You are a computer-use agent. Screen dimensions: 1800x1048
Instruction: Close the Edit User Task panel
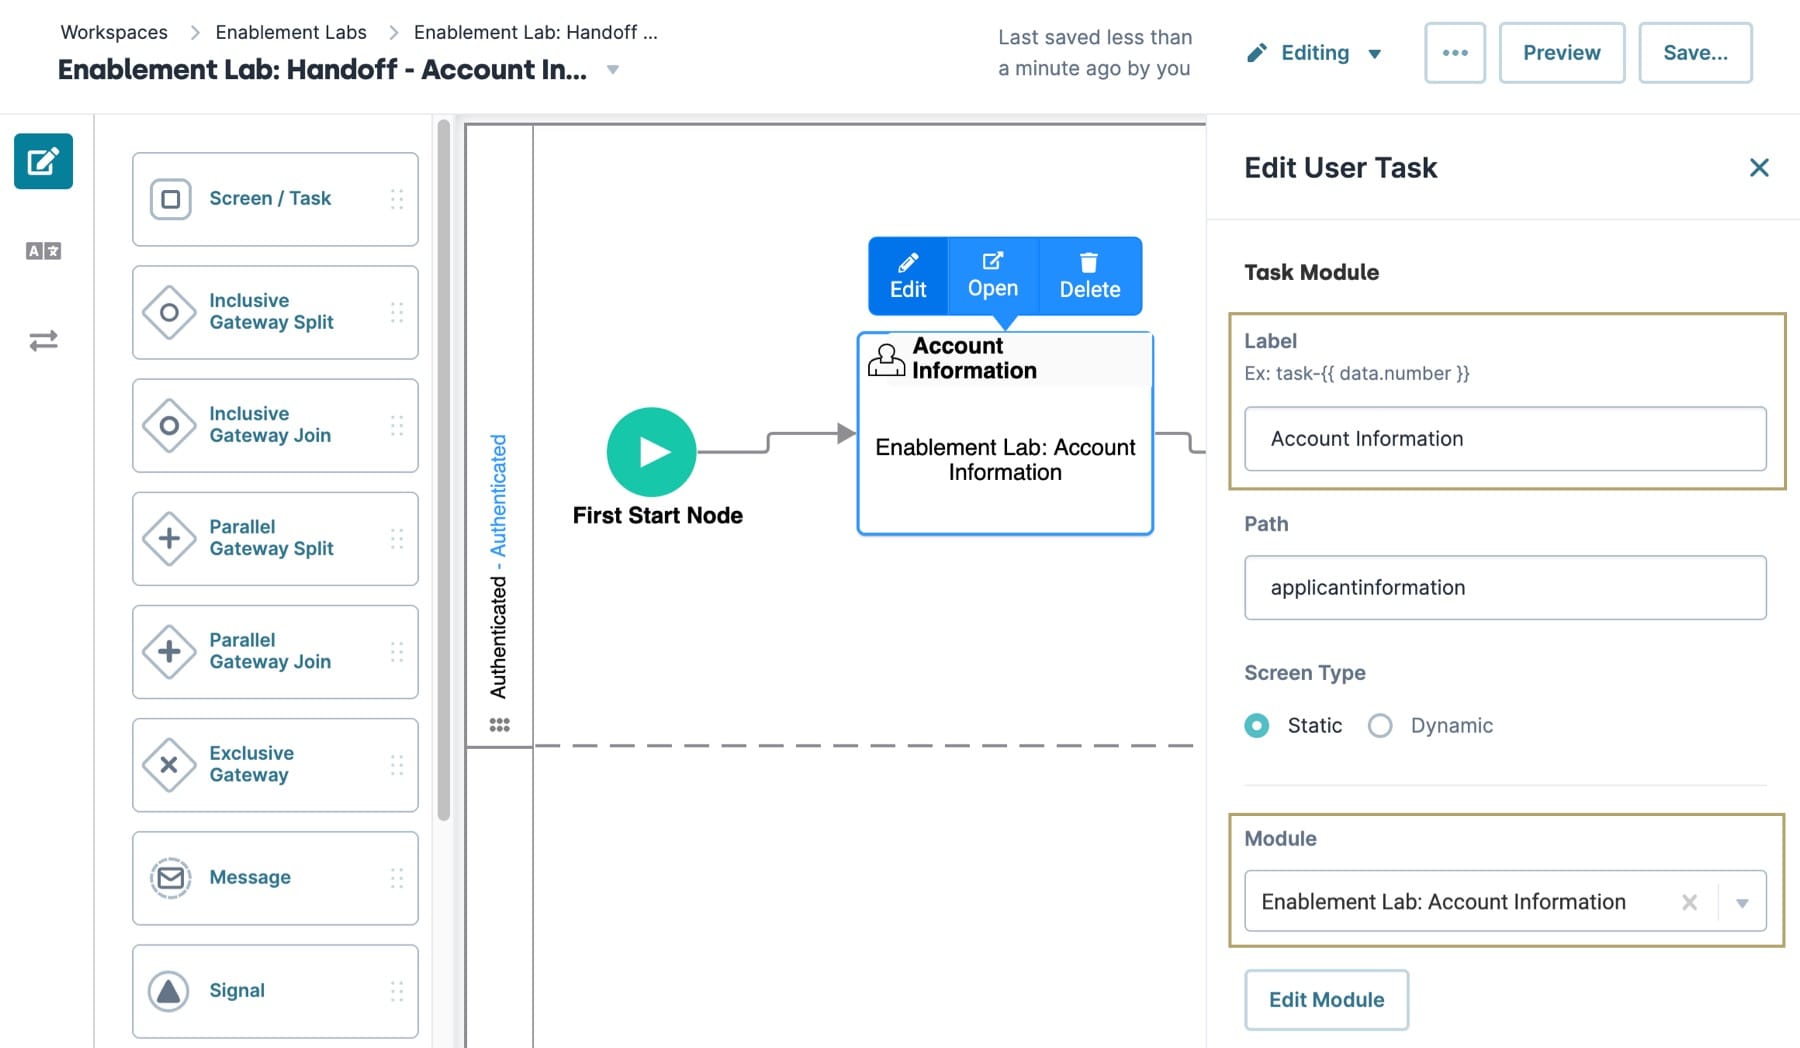[1759, 168]
